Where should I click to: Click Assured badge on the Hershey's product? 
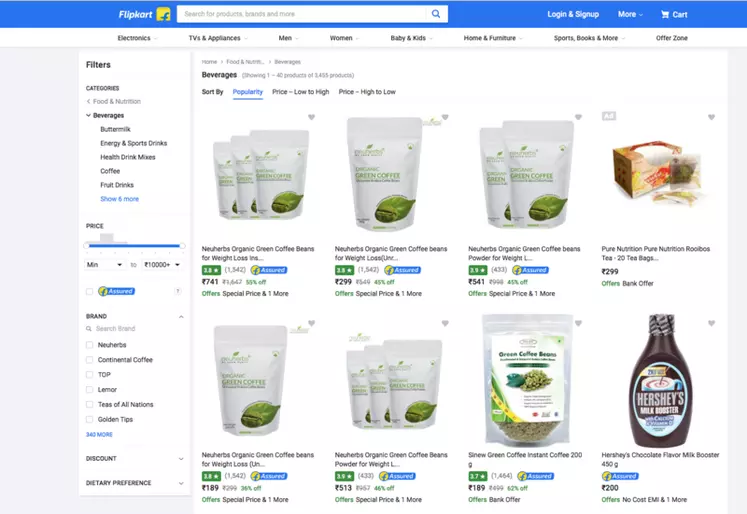[621, 476]
